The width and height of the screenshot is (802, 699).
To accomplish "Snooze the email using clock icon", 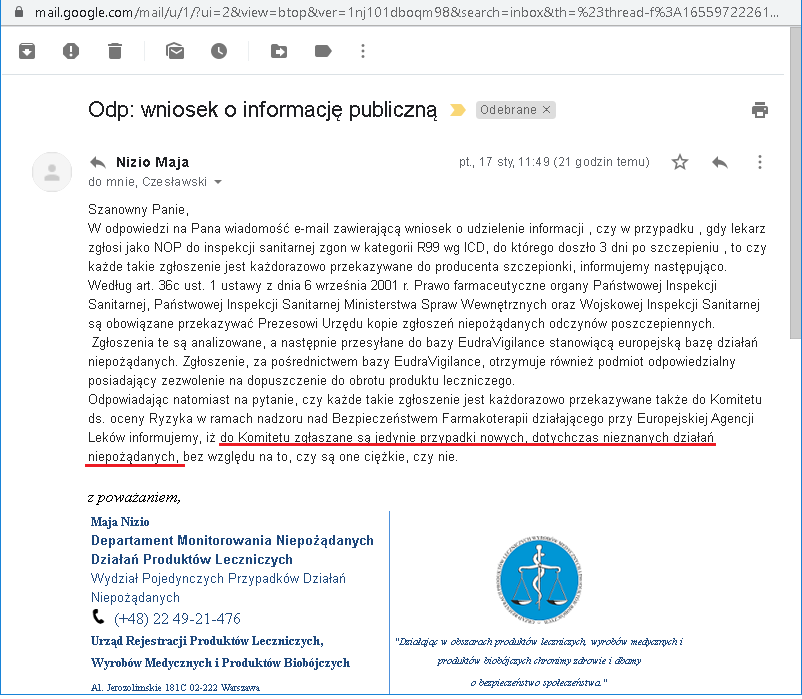I will [x=218, y=51].
